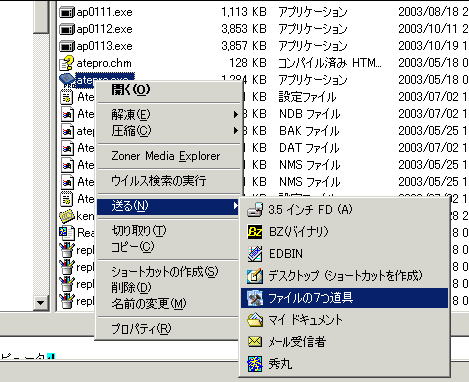Choose Zoner Media Explorer menu entry

(x=166, y=156)
